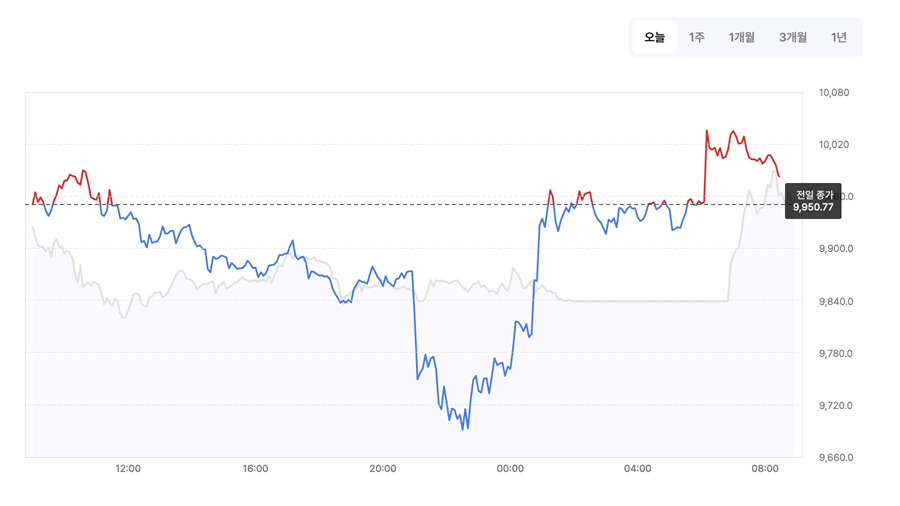The width and height of the screenshot is (900, 506).
Task: Click the 9,660.0 price axis label
Action: [x=836, y=458]
